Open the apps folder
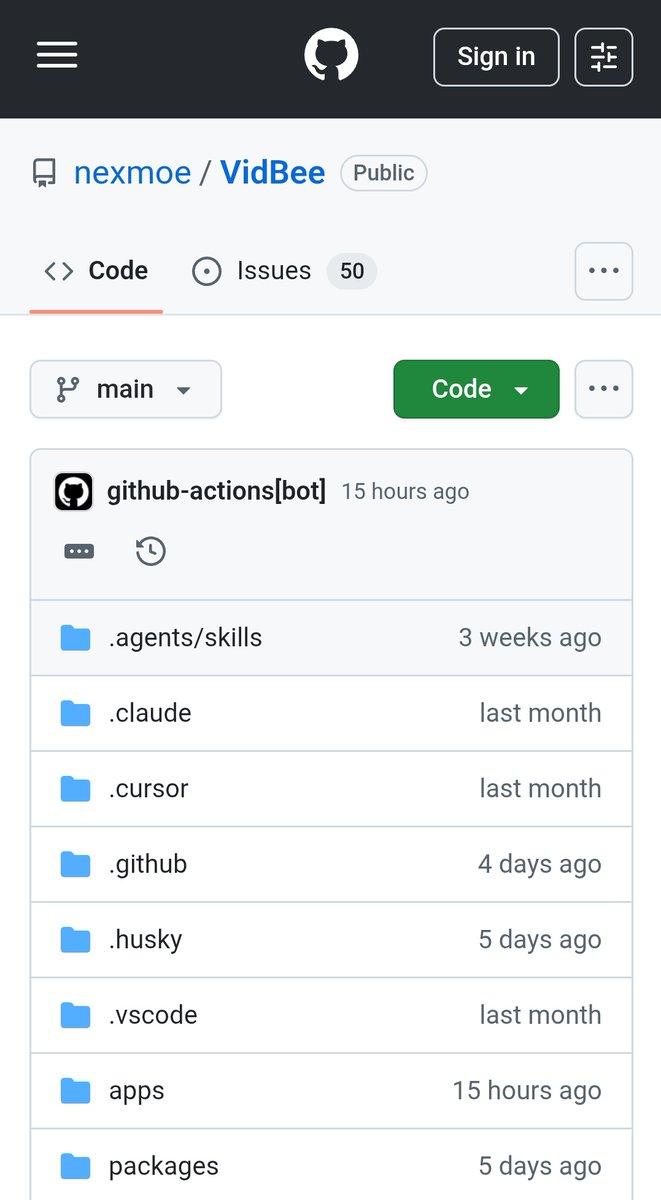 [136, 1091]
